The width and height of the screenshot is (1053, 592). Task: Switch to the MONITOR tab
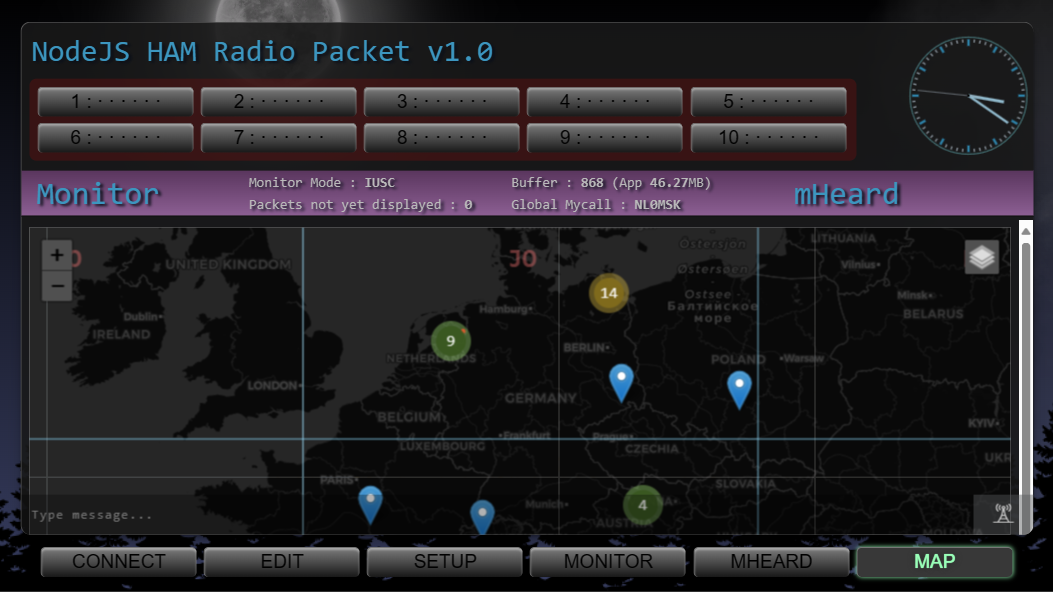pyautogui.click(x=608, y=562)
